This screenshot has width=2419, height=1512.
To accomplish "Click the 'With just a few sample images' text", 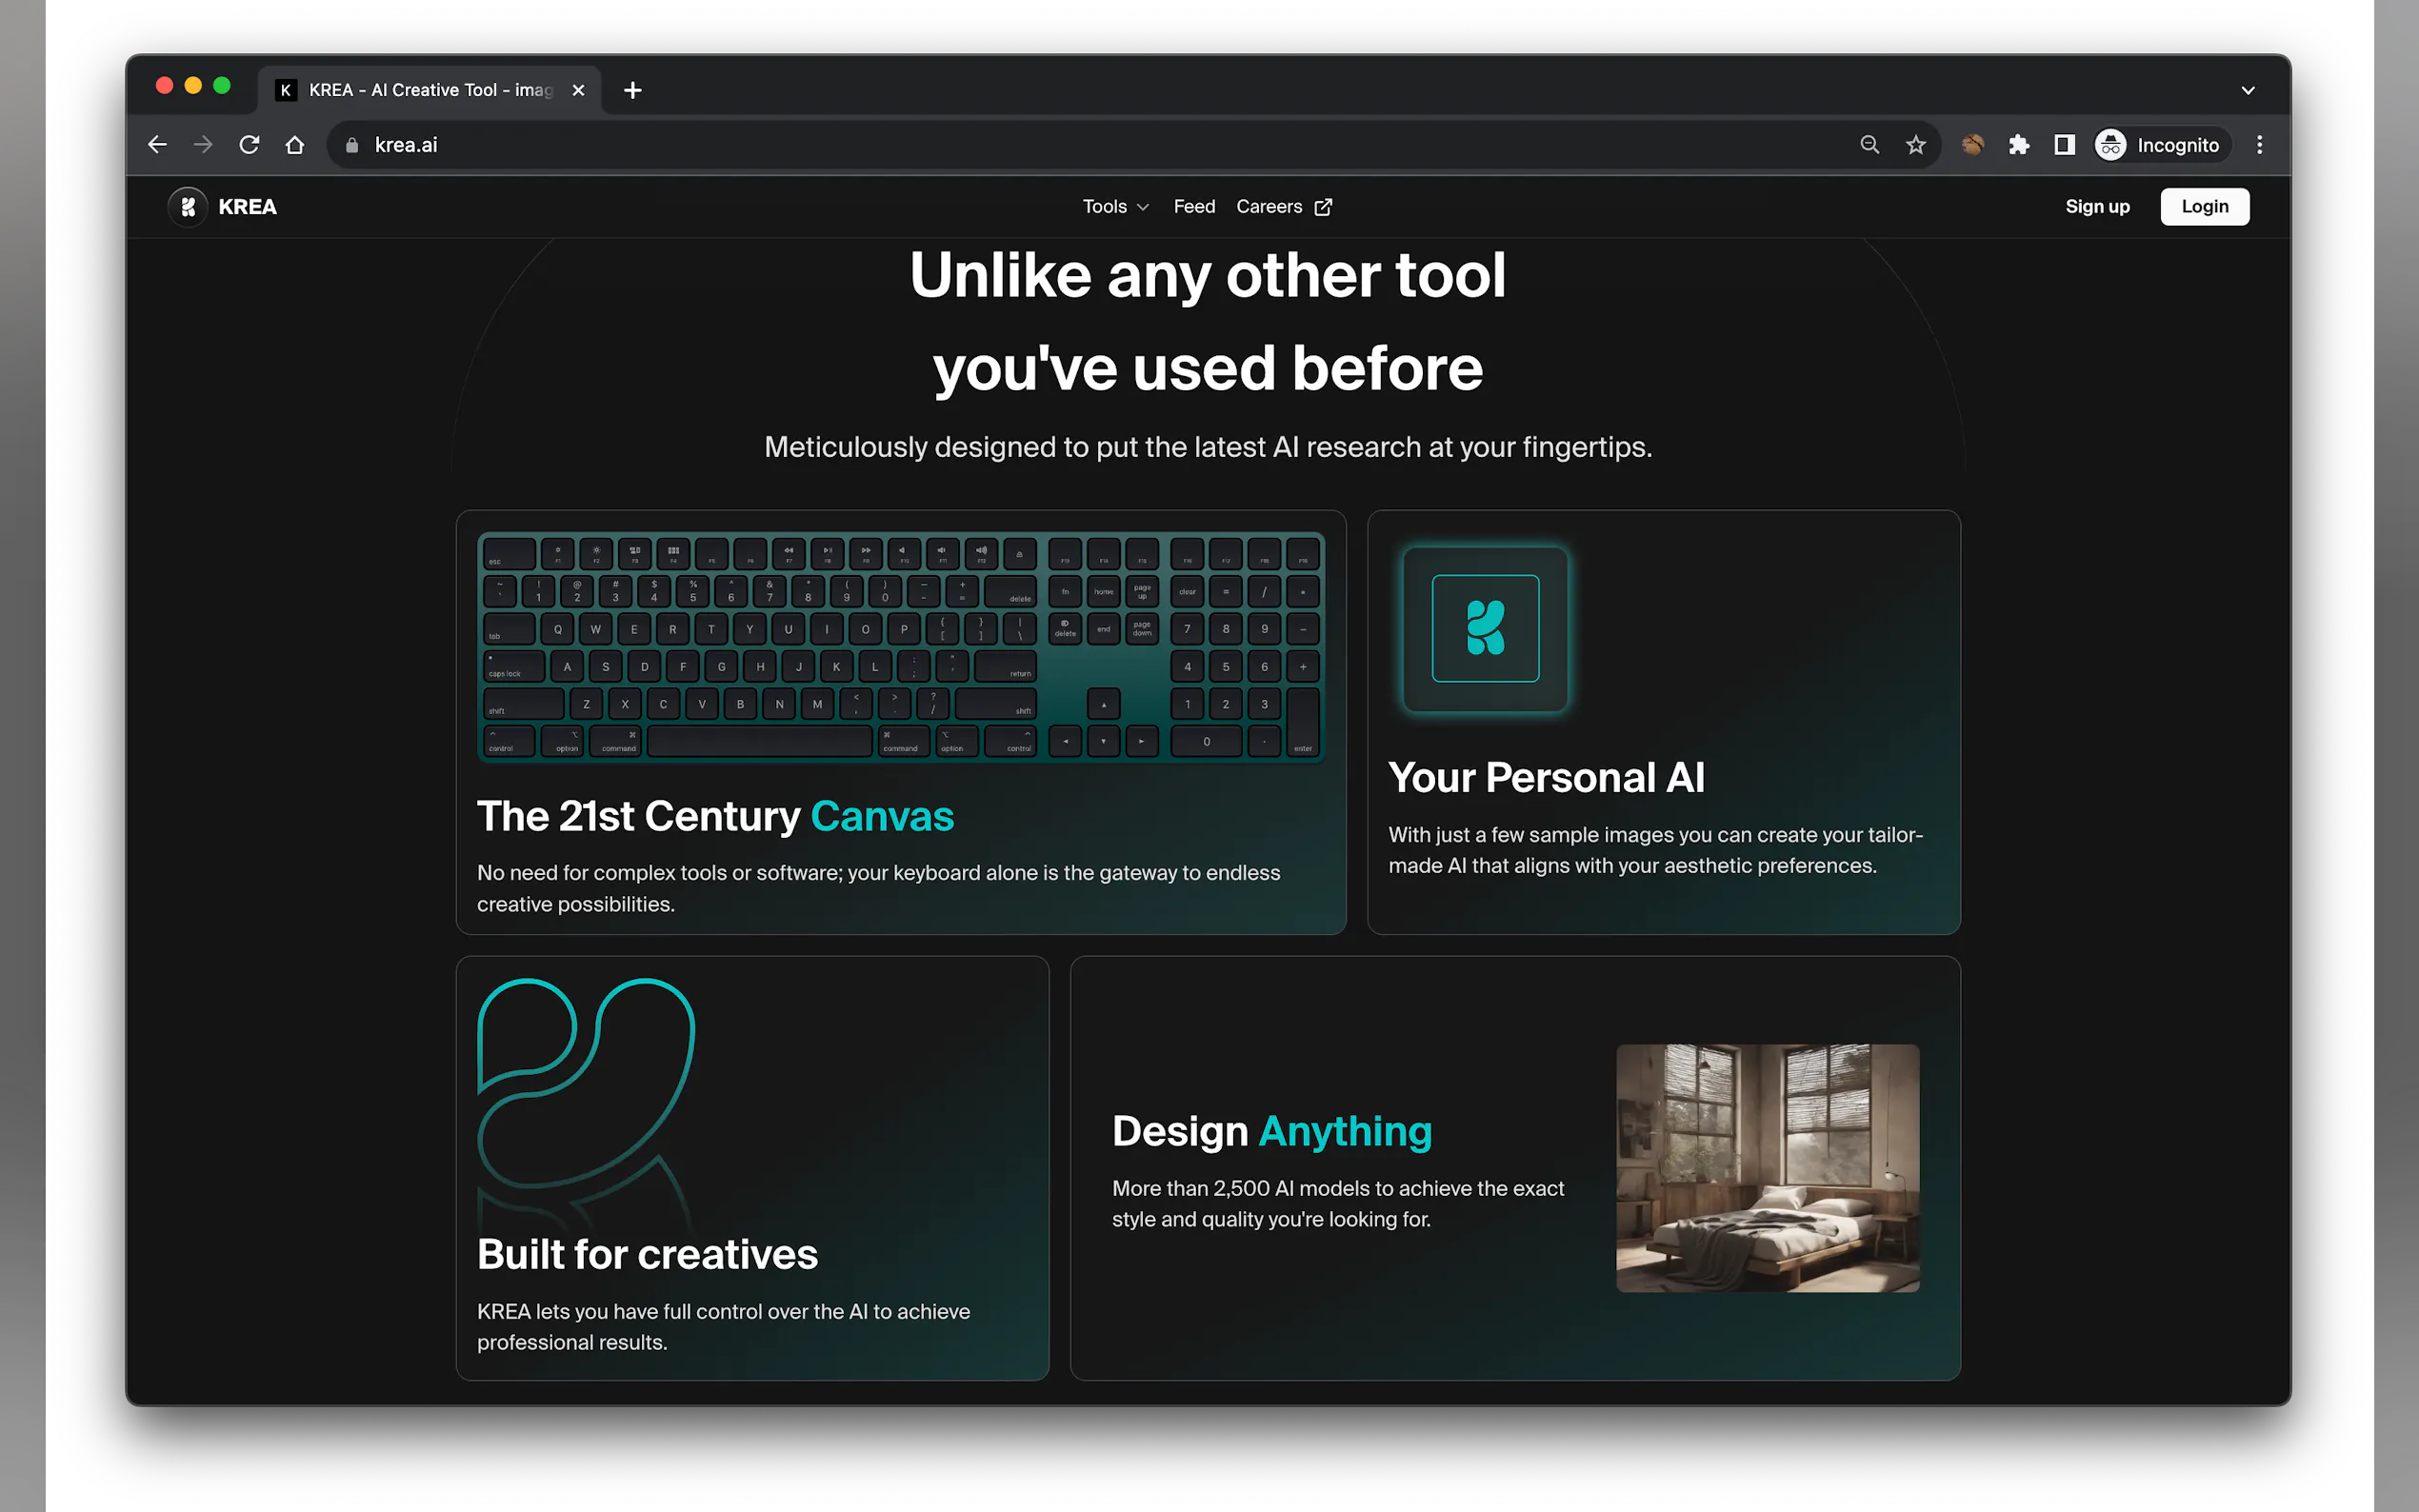I will click(1655, 850).
